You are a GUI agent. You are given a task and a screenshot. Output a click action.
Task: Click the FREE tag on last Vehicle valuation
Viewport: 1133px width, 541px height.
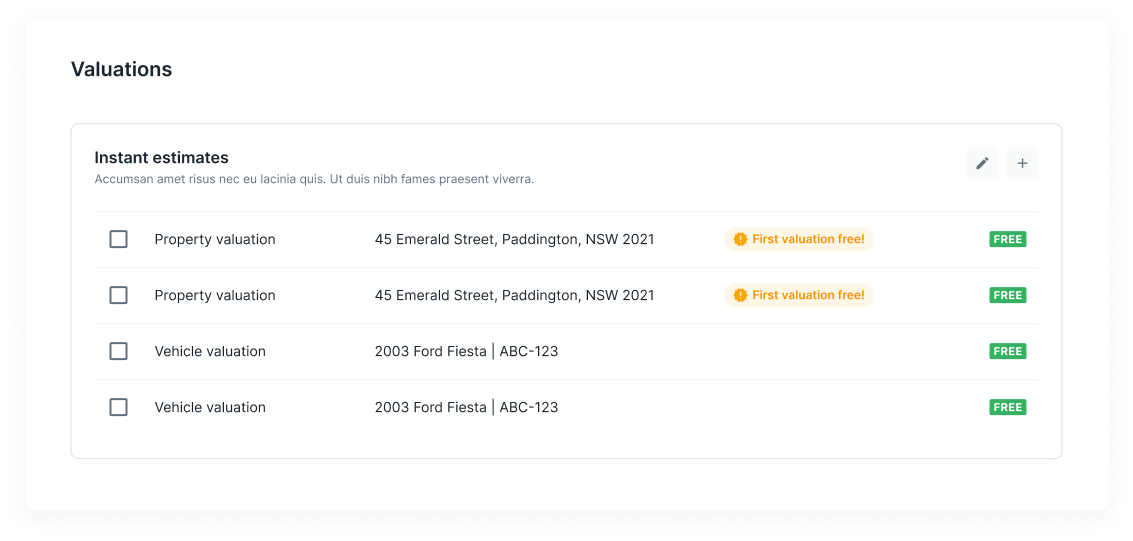[x=1008, y=407]
